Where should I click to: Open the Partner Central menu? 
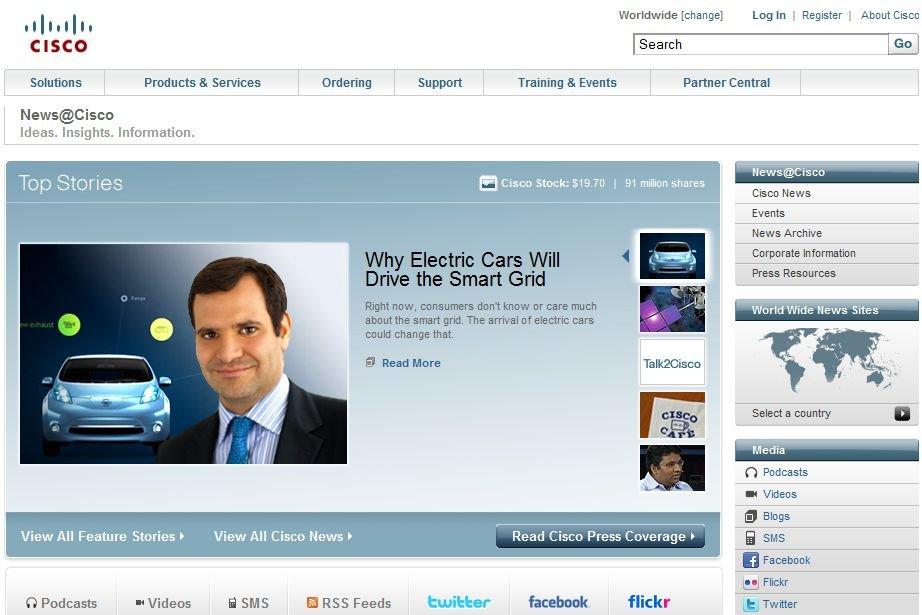pyautogui.click(x=726, y=83)
